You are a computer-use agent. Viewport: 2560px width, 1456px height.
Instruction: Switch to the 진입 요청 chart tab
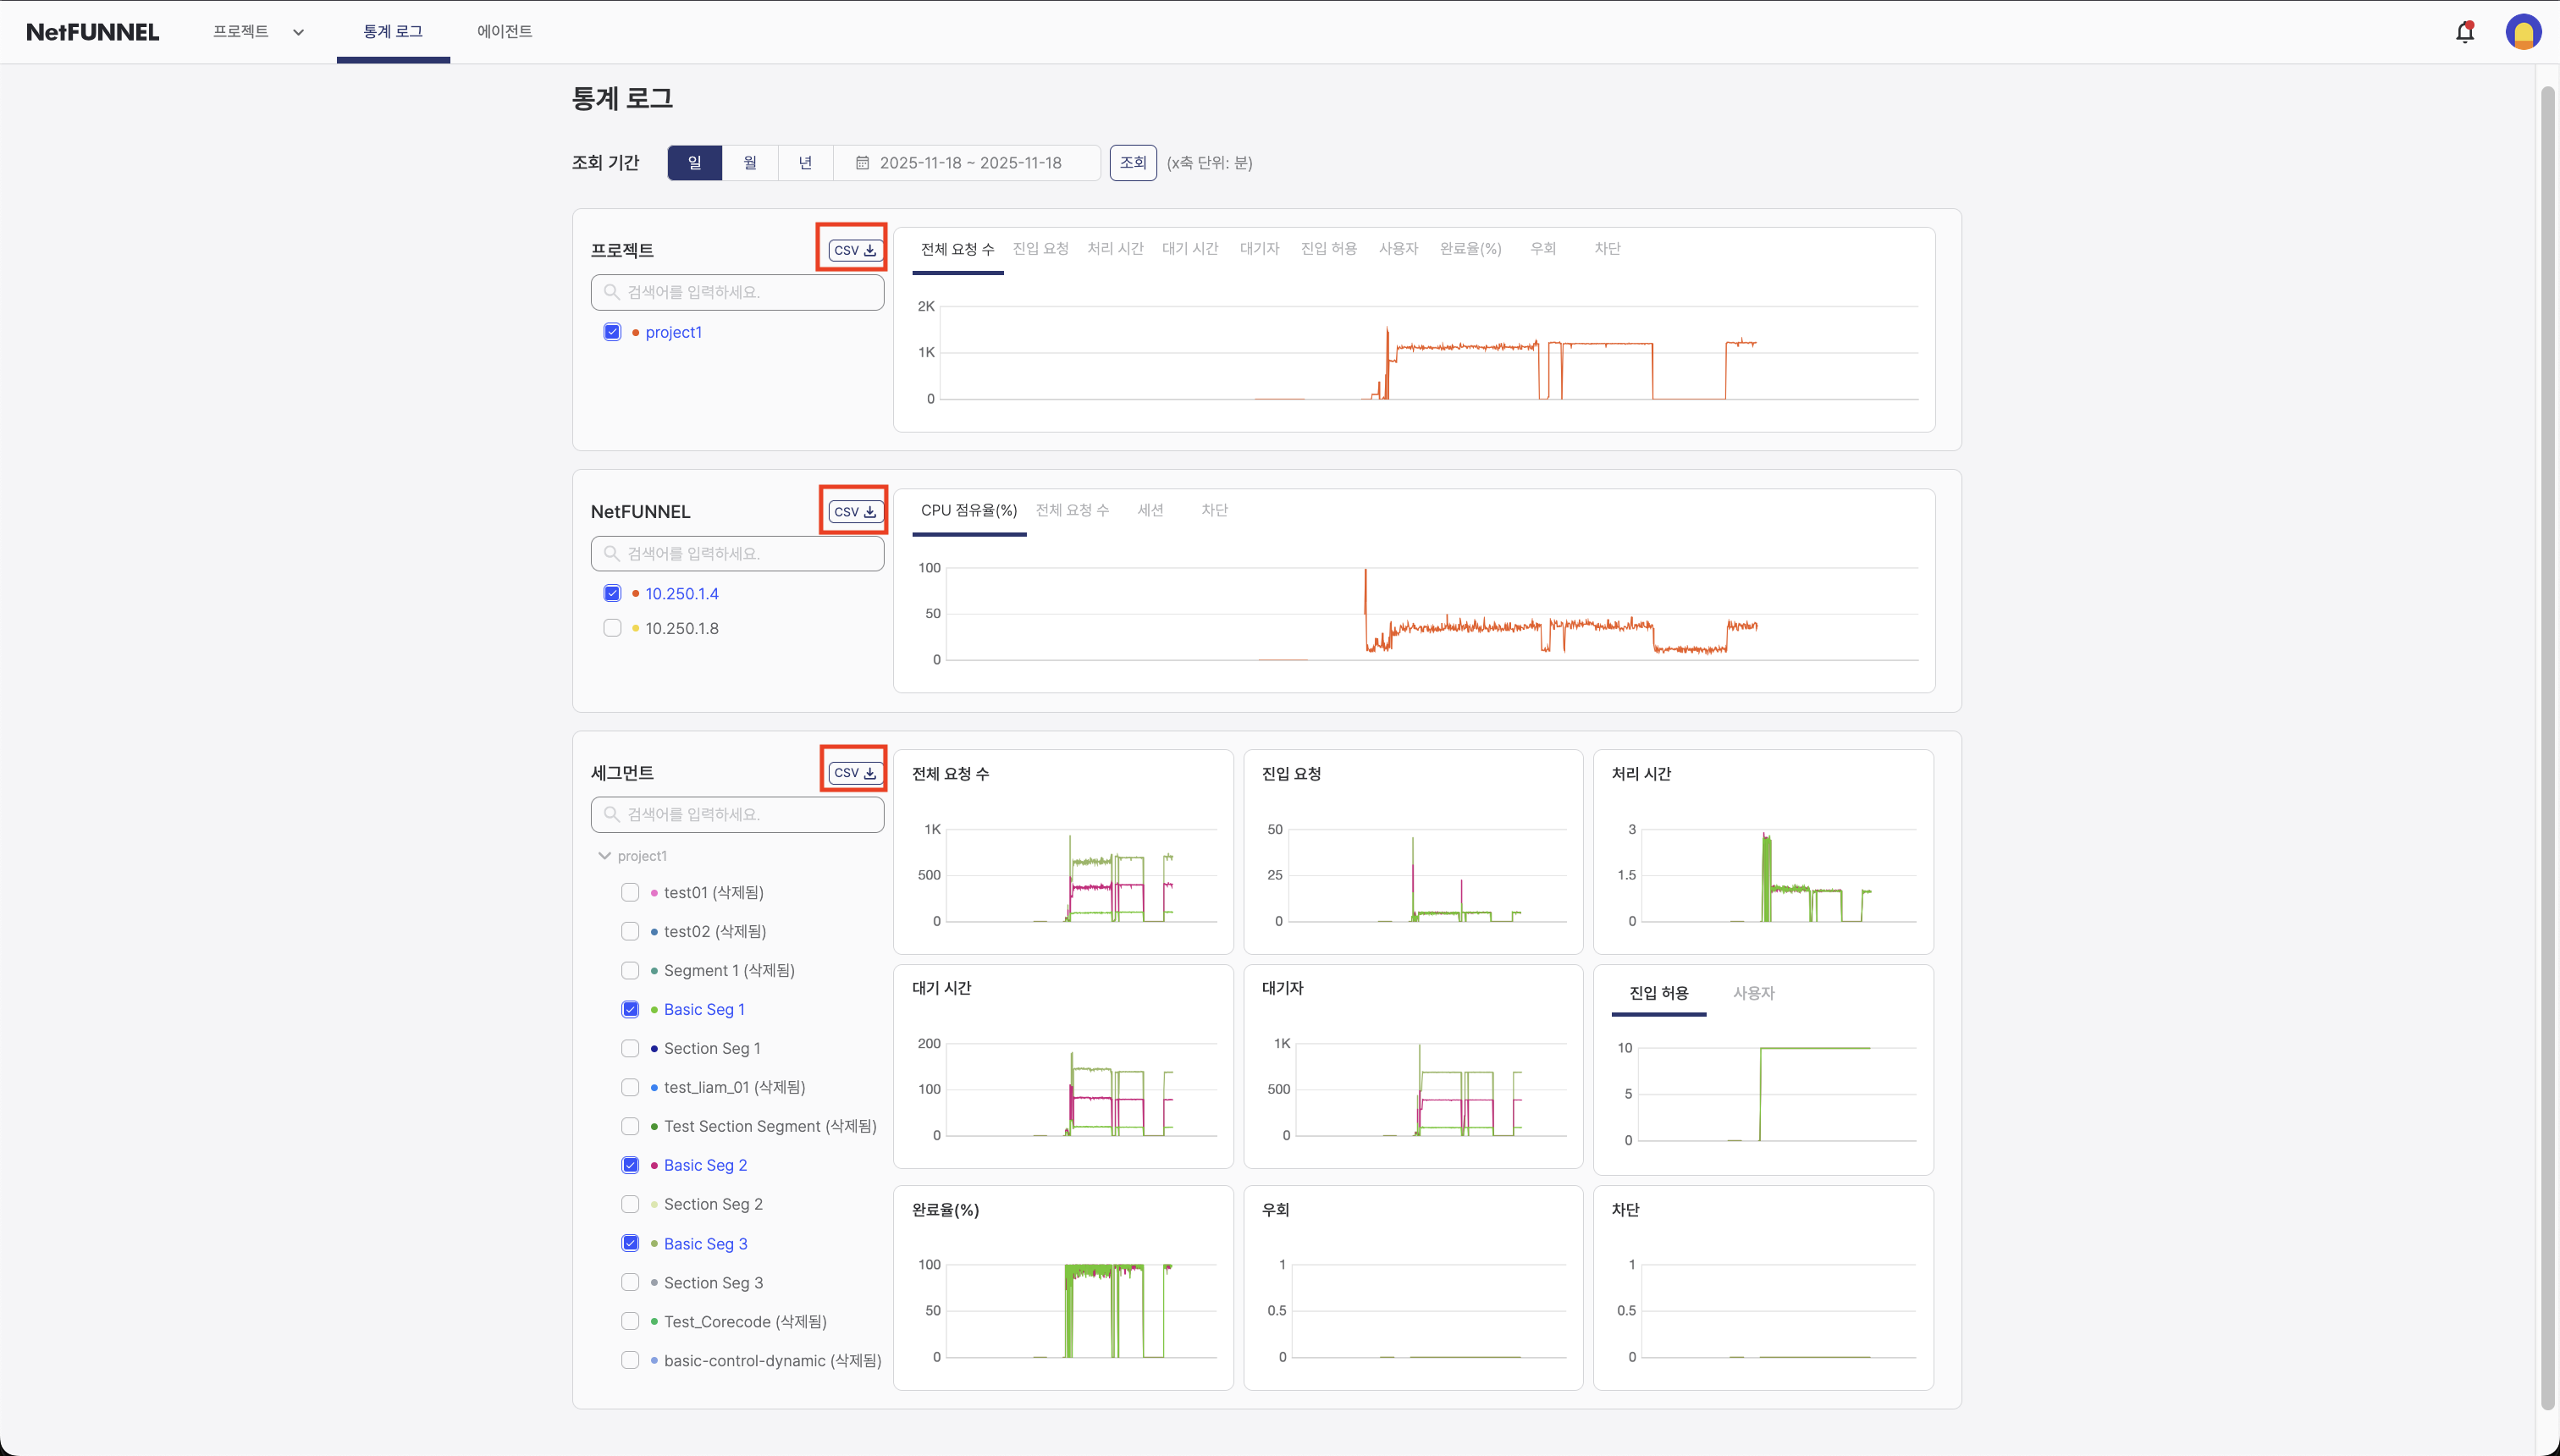click(1040, 249)
